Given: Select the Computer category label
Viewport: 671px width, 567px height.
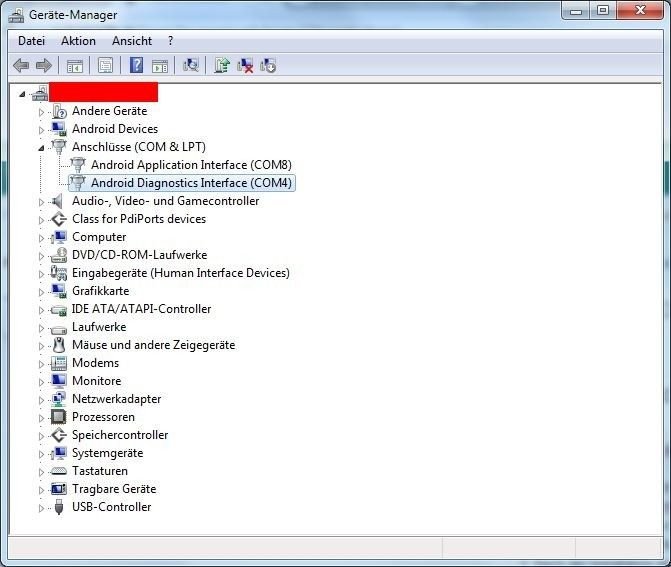Looking at the screenshot, I should click(99, 237).
